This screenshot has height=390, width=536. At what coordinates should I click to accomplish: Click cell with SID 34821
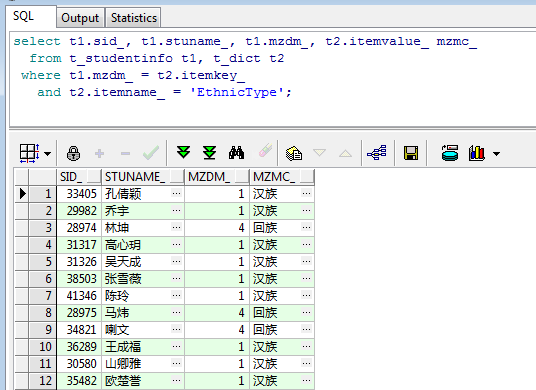click(x=79, y=330)
